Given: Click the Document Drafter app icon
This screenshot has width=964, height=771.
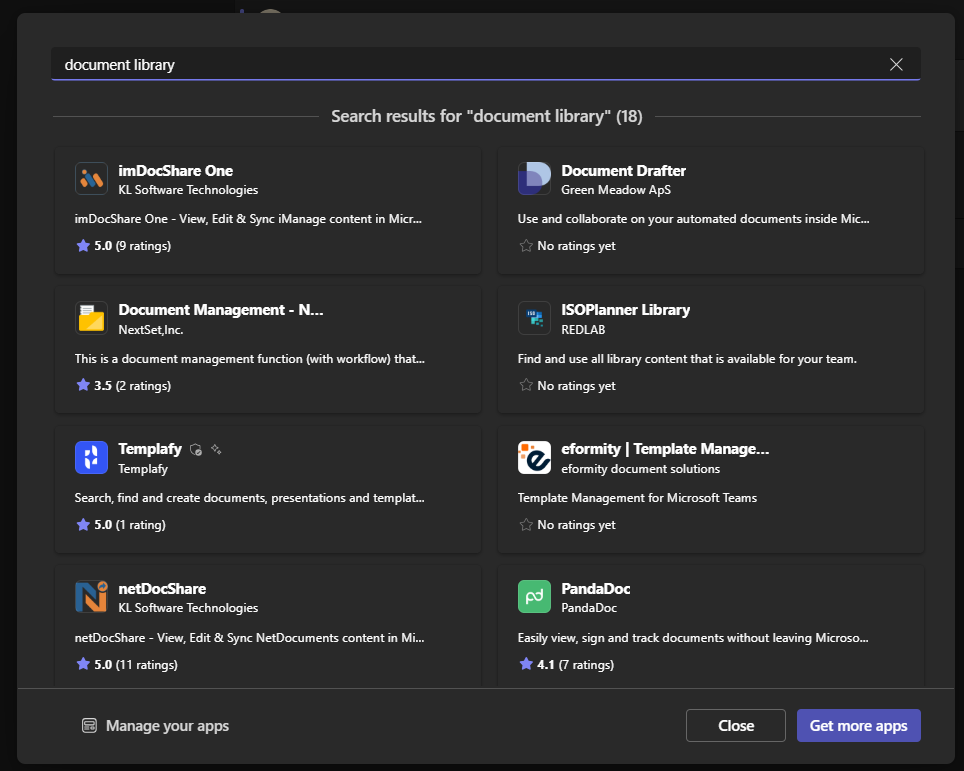Looking at the screenshot, I should click(534, 178).
